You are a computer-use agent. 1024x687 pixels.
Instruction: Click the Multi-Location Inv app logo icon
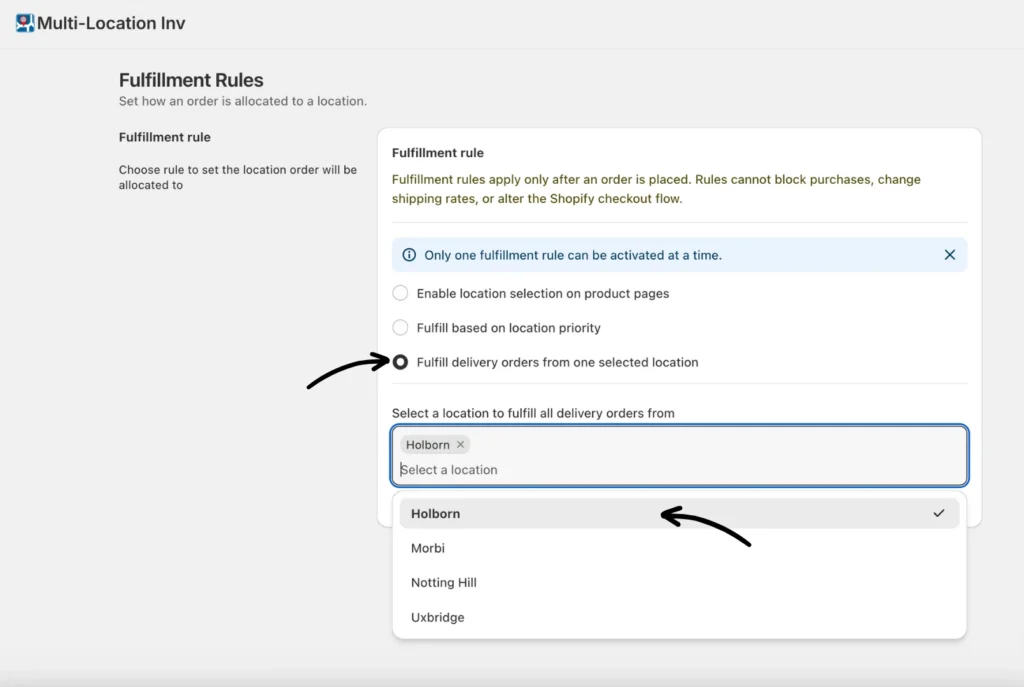point(25,23)
